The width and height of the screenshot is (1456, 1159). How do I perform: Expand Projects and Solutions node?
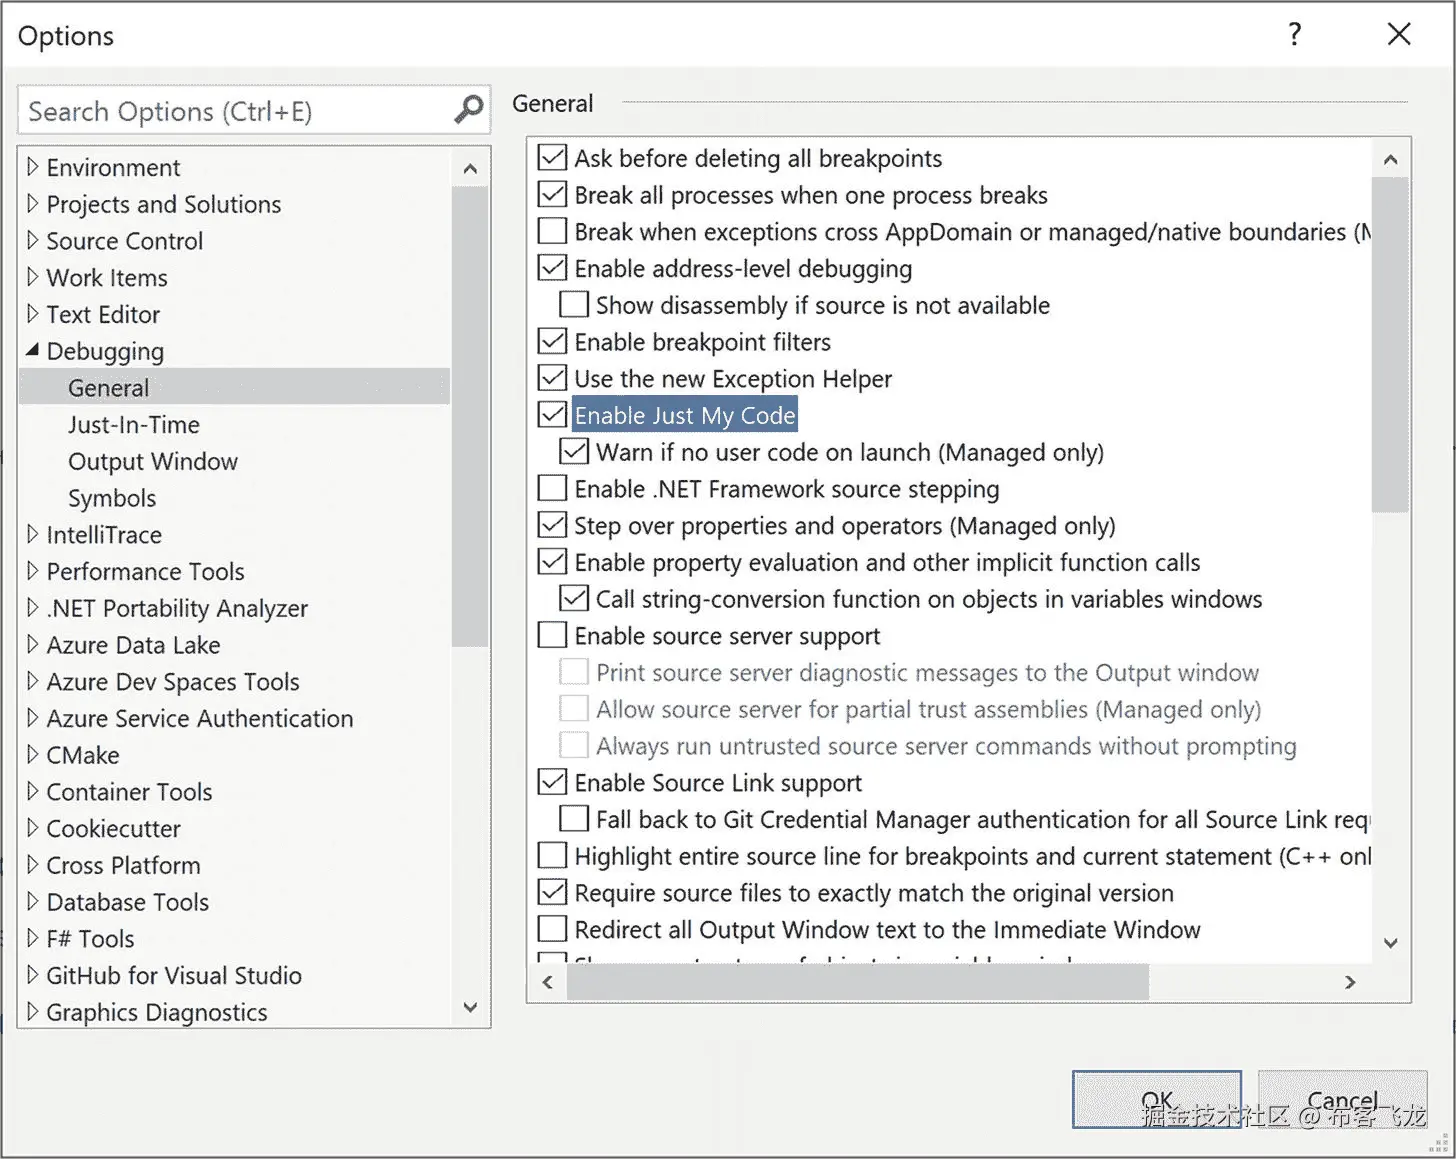point(32,204)
